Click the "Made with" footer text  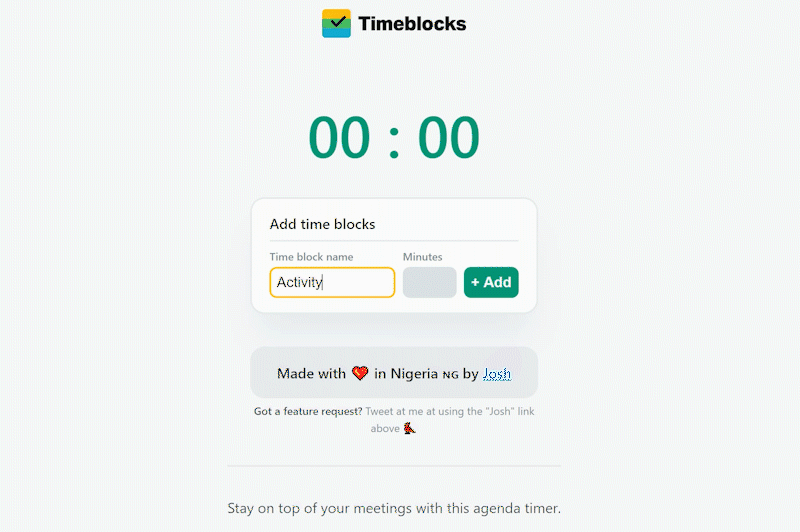311,374
